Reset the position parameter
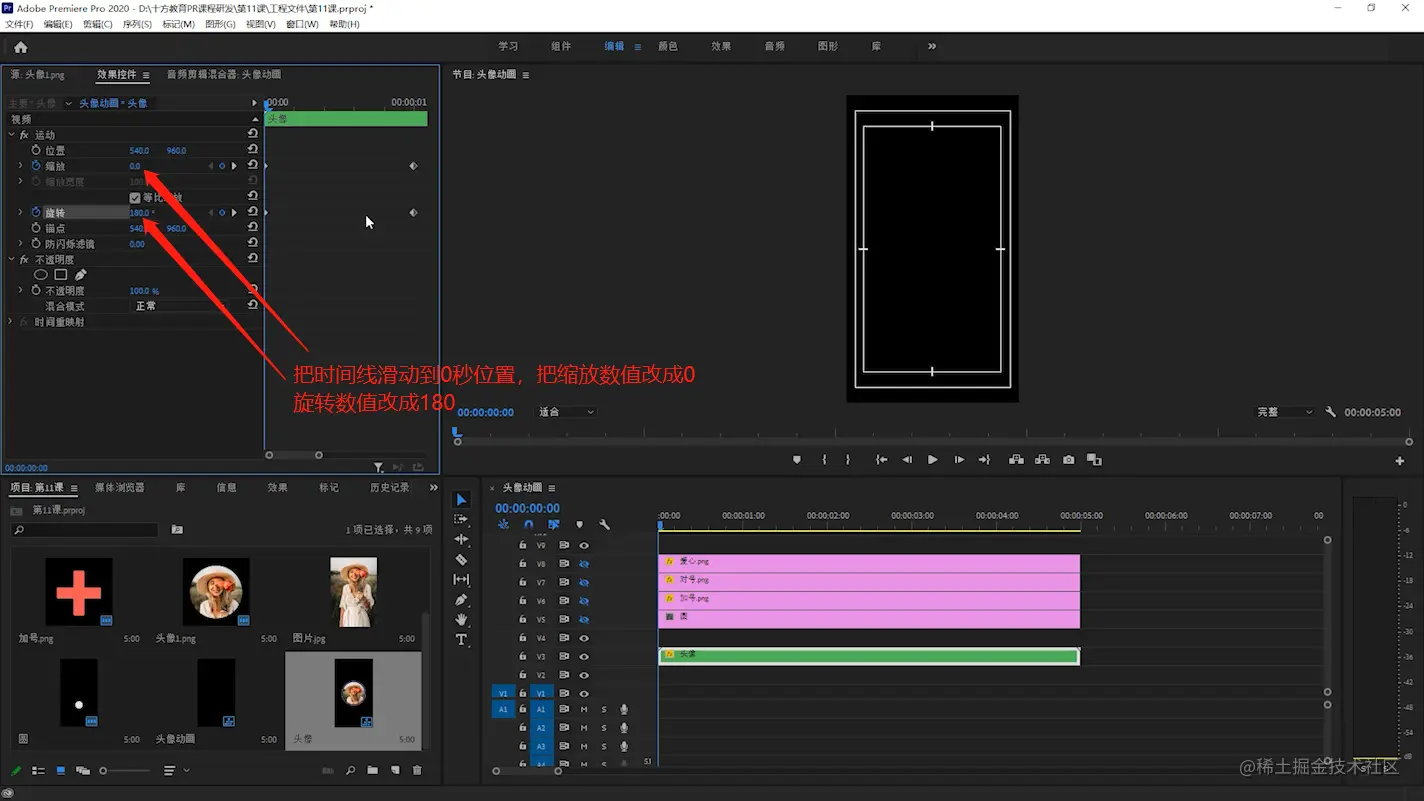The image size is (1424, 801). click(252, 150)
